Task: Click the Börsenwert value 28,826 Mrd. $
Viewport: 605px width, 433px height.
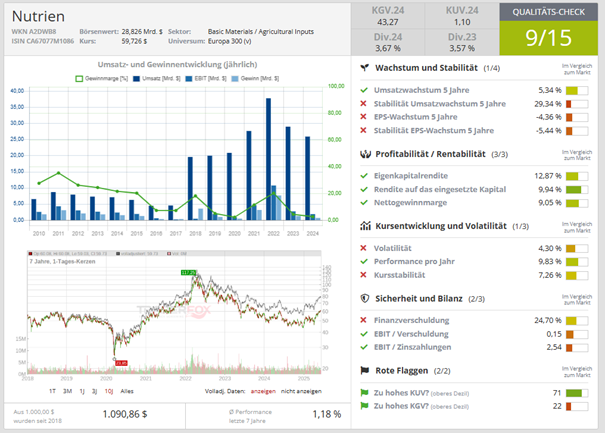Action: 142,32
